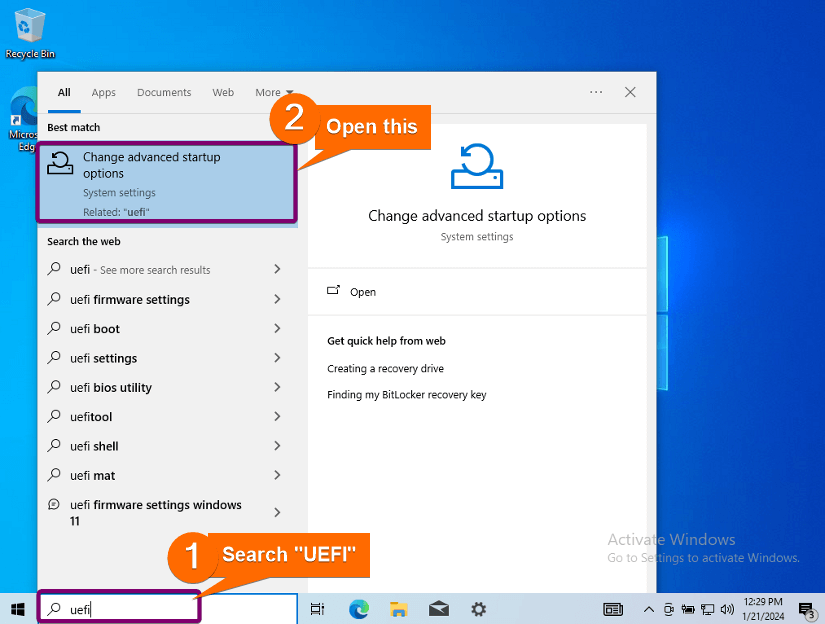The height and width of the screenshot is (624, 825).
Task: Click the Change advanced startup options title text
Action: (477, 216)
